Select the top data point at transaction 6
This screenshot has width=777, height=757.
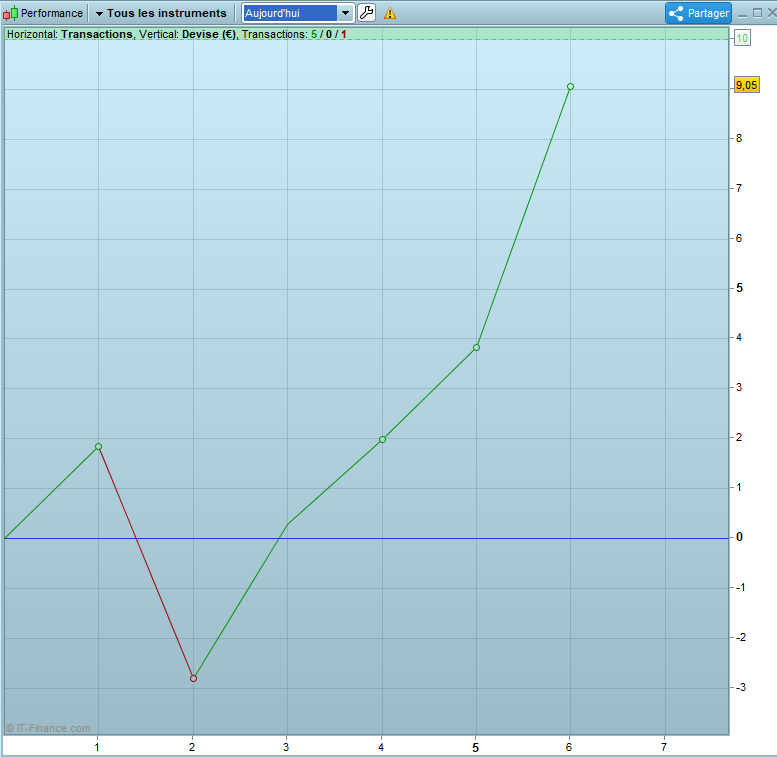point(570,87)
